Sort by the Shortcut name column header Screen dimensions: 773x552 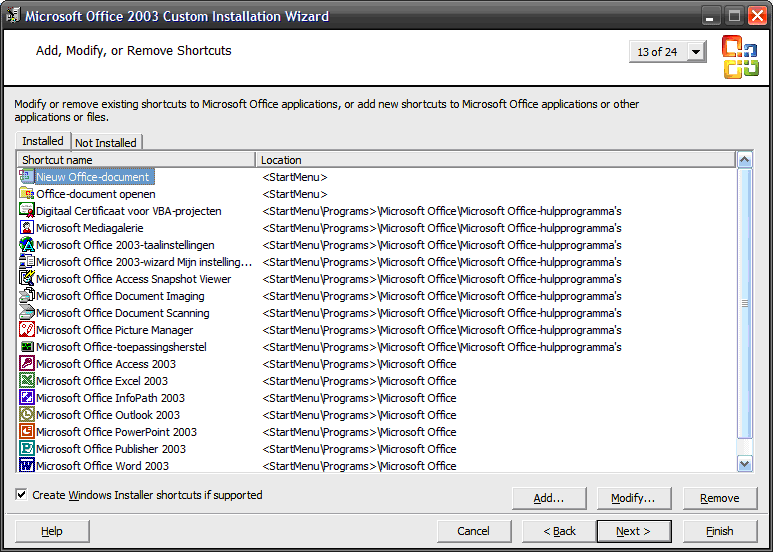point(136,160)
